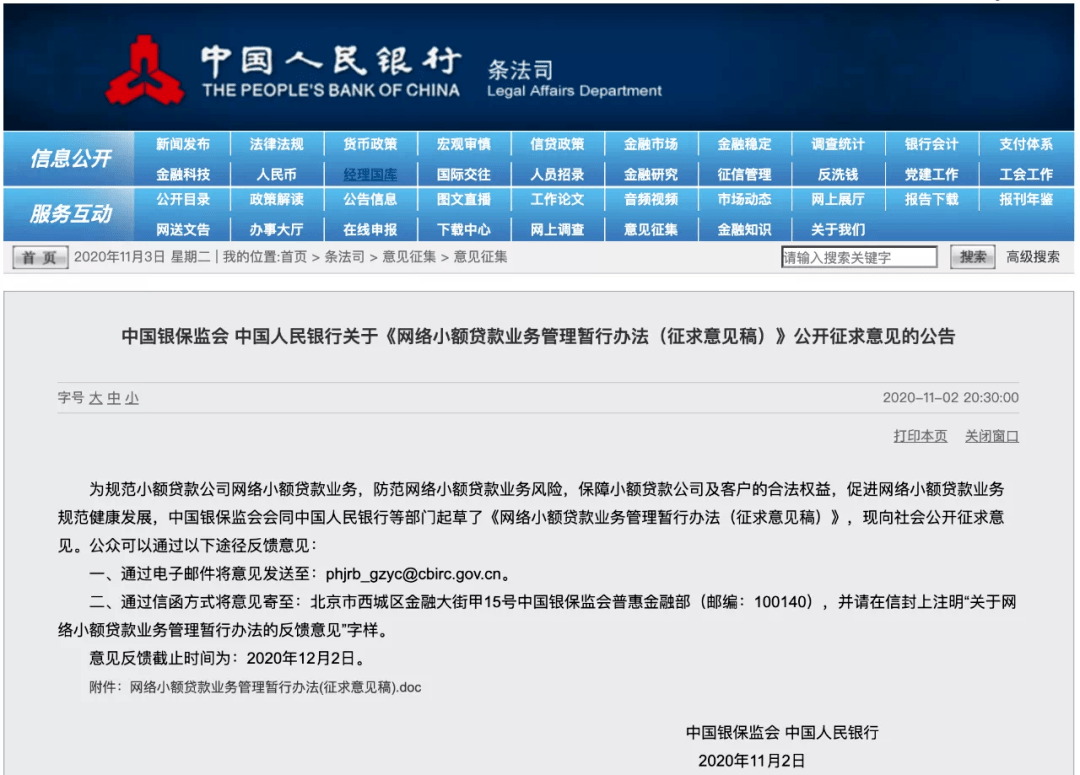Go to 关于我们 page
This screenshot has height=775, width=1080.
point(838,229)
